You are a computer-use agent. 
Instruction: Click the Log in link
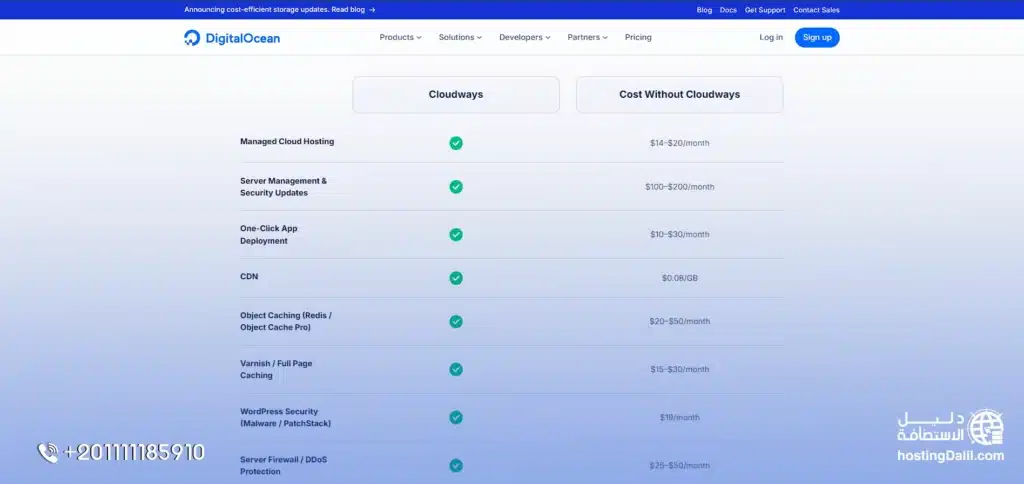point(771,38)
